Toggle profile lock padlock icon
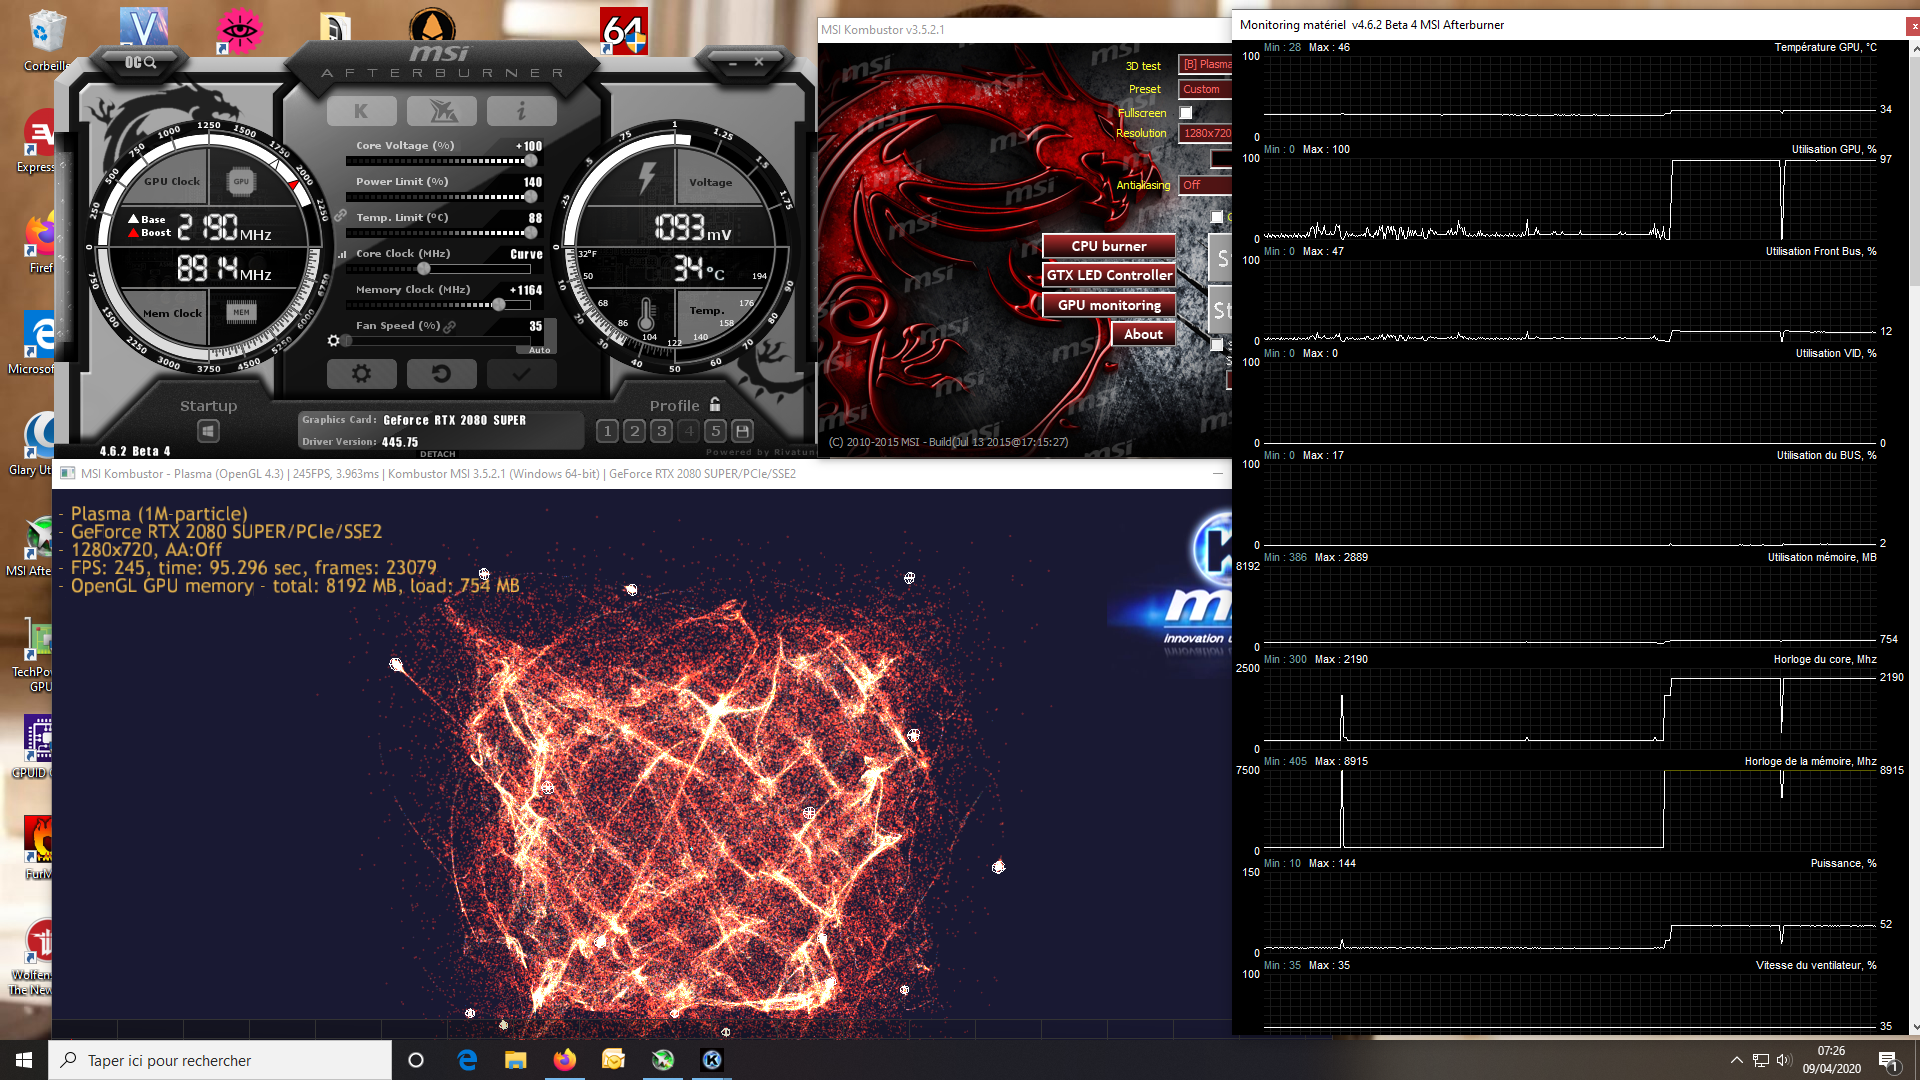 tap(715, 404)
